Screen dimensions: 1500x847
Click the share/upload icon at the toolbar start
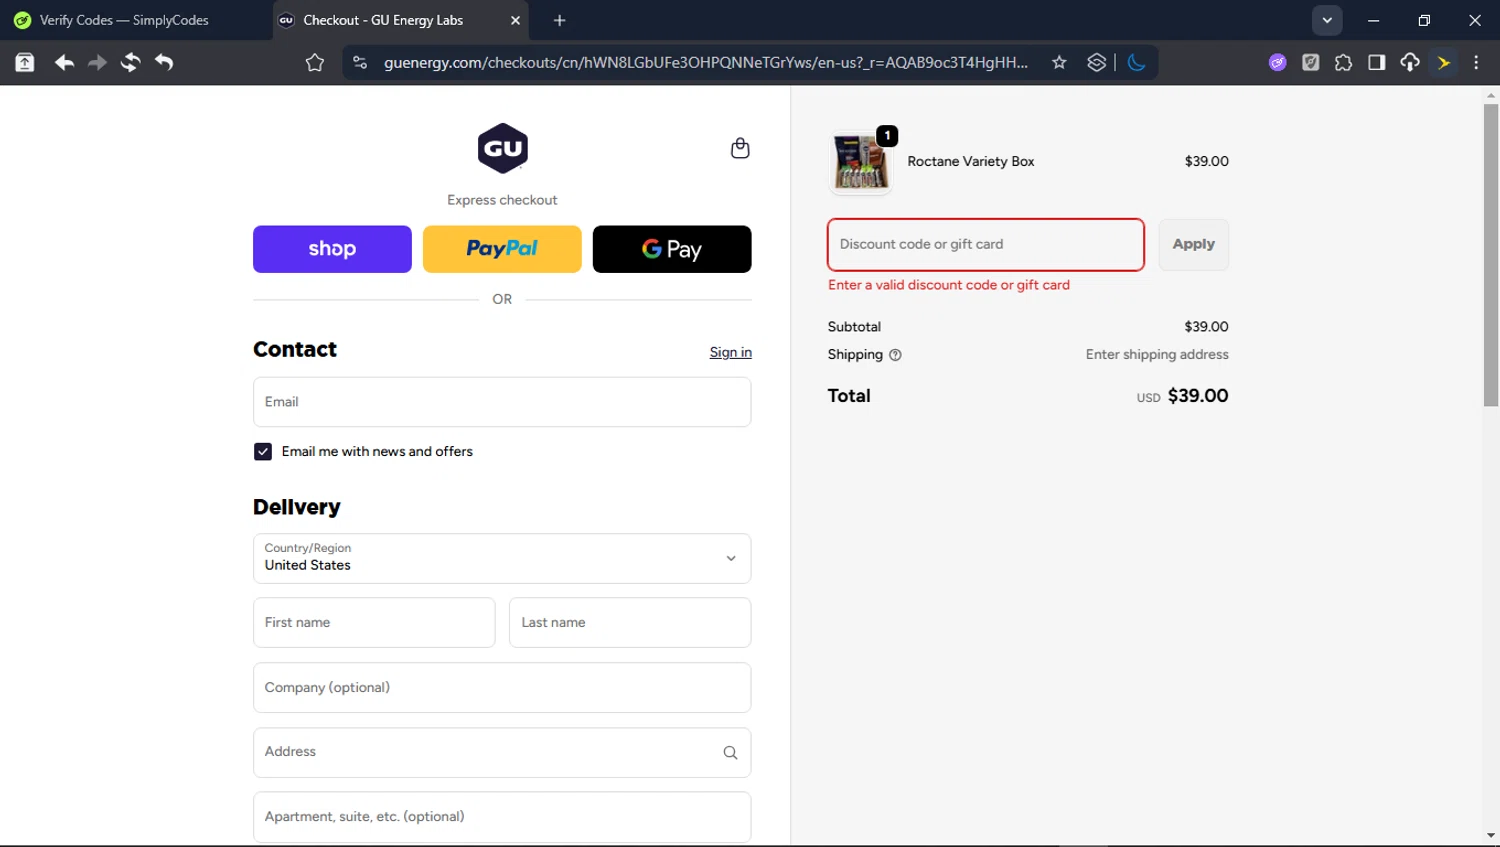pyautogui.click(x=25, y=62)
